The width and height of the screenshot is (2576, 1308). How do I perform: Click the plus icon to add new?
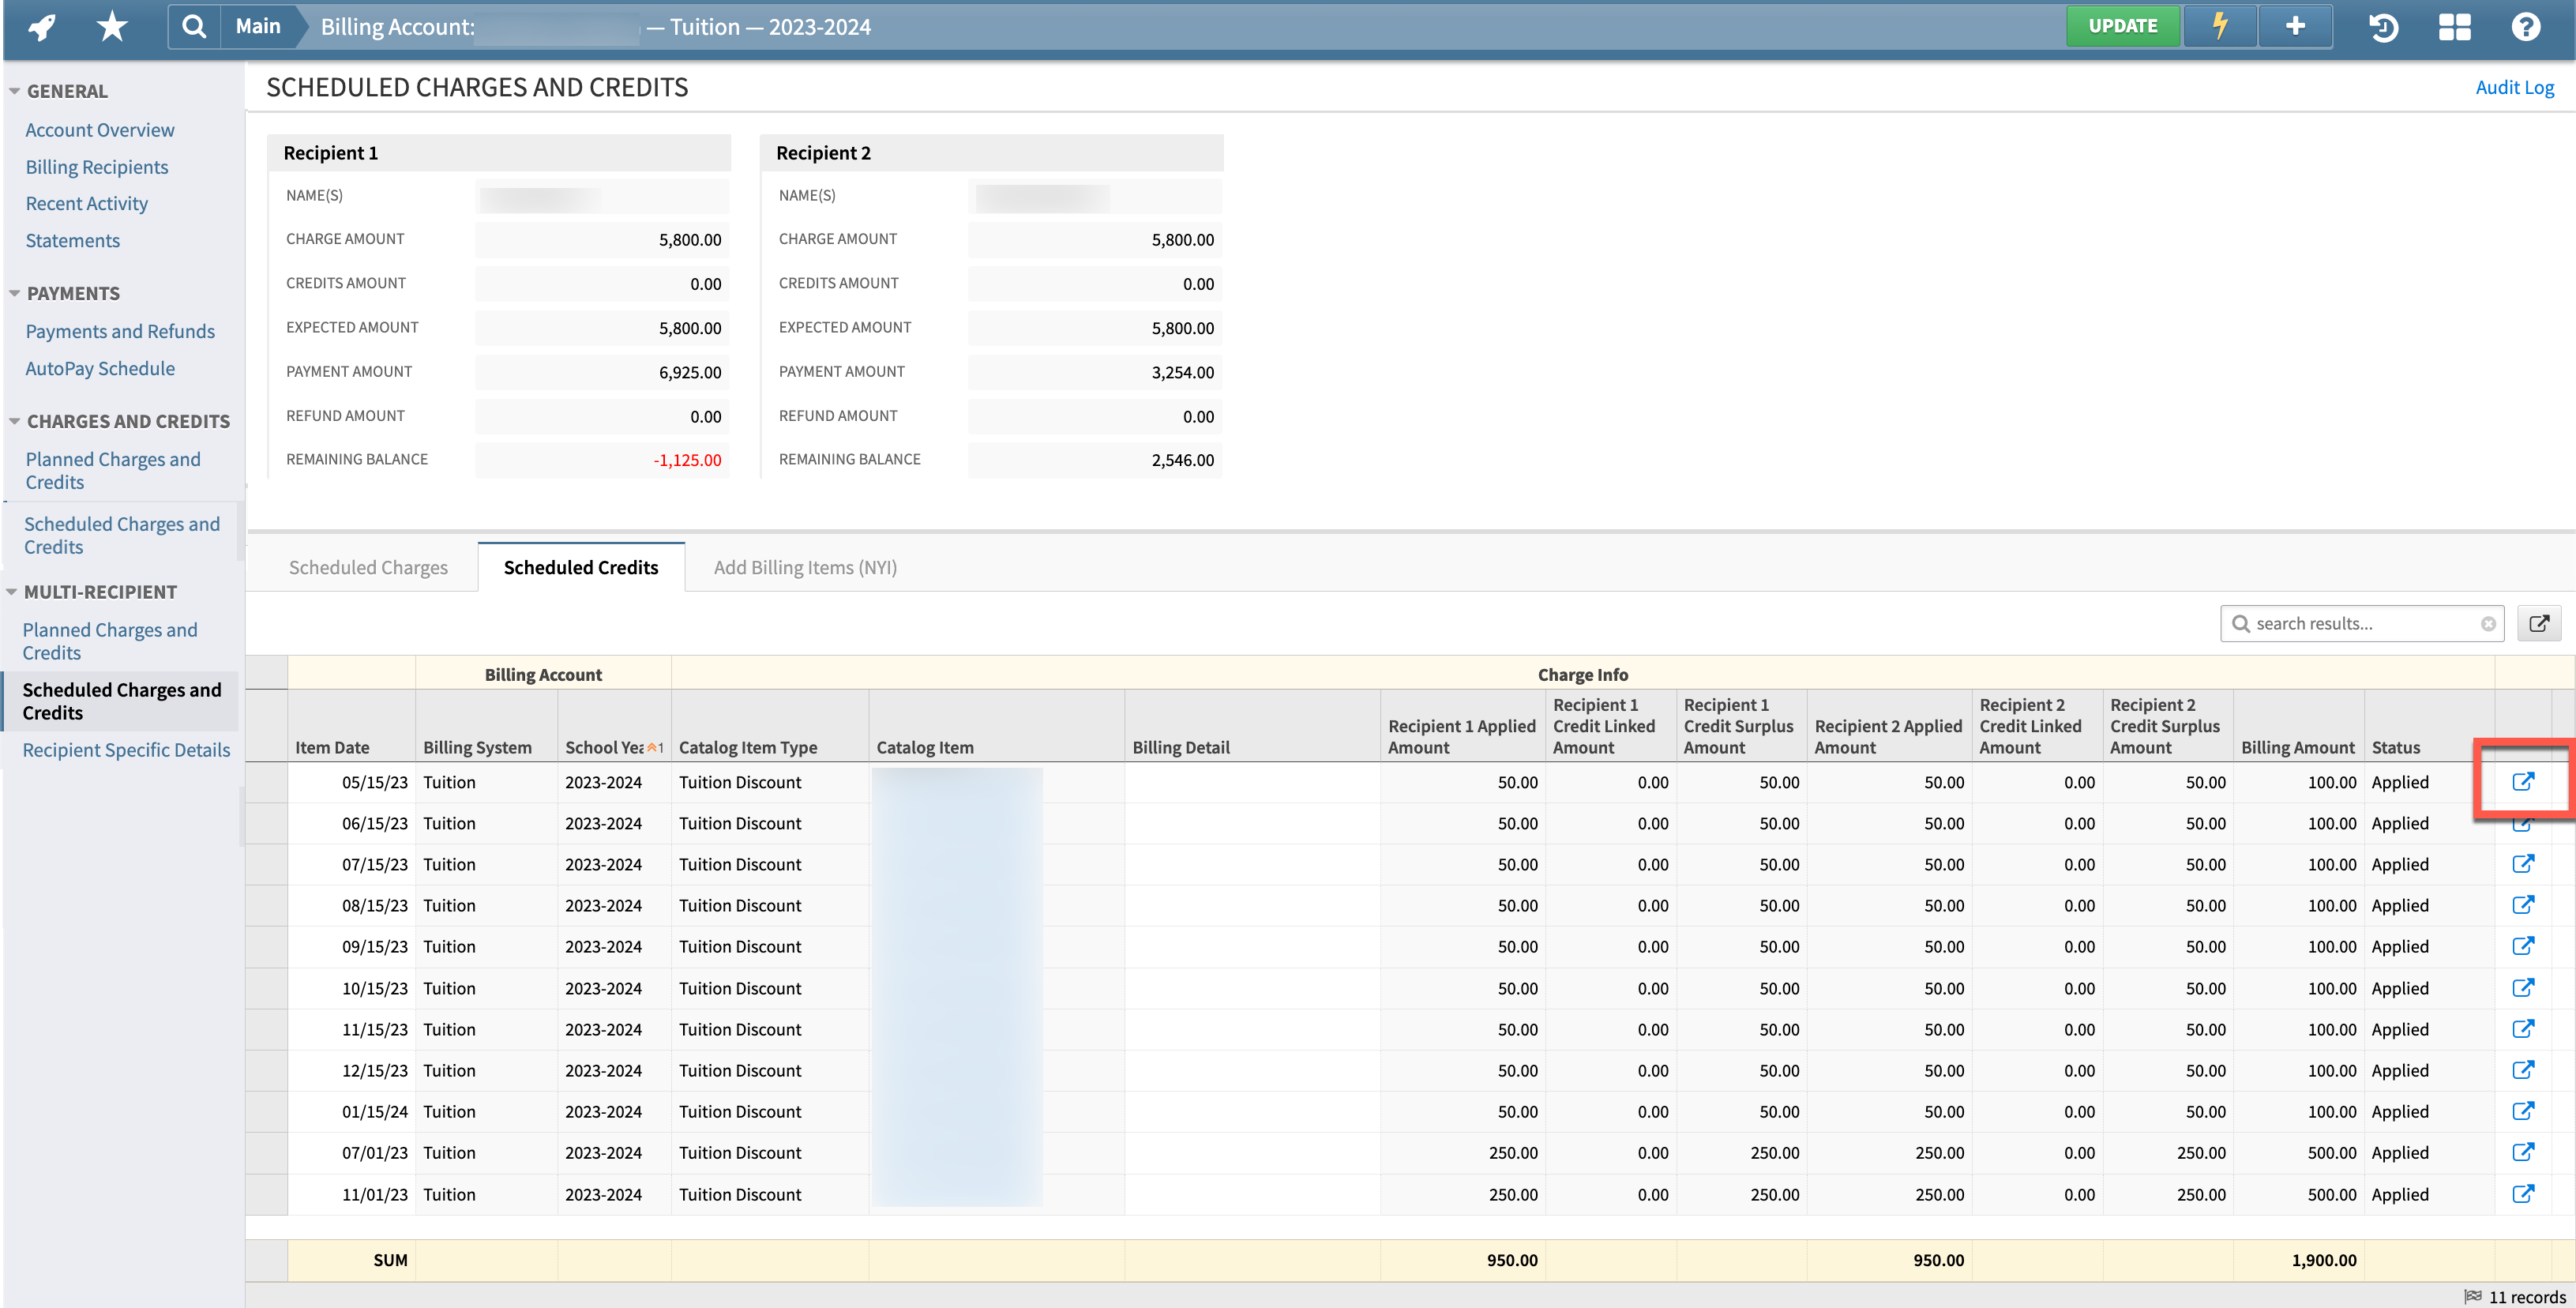click(x=2294, y=26)
